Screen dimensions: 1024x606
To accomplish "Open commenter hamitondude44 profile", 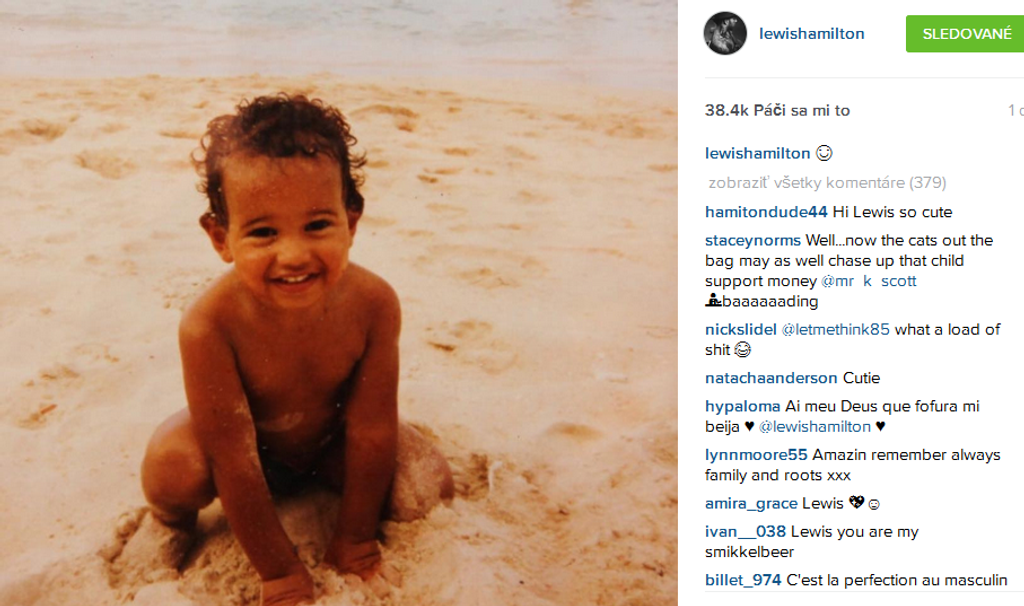I will click(766, 212).
